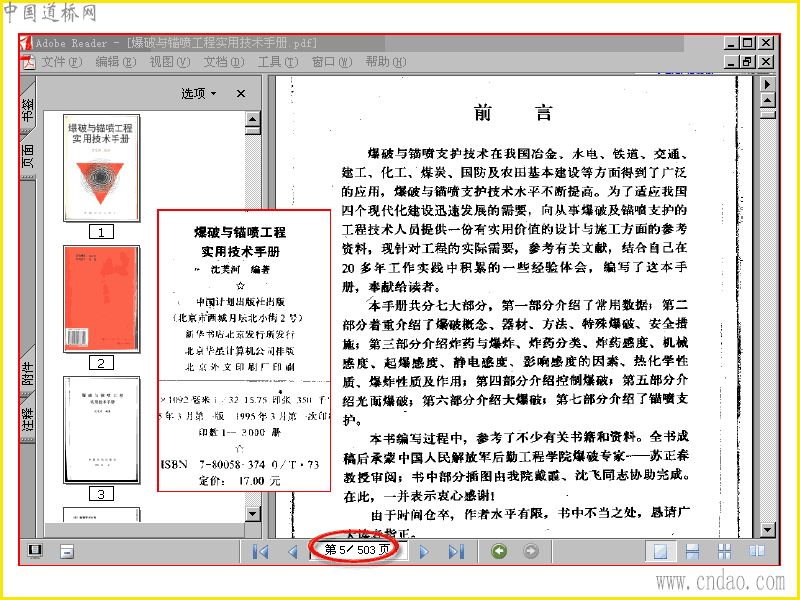Viewport: 800px width, 600px height.
Task: Click the full screen icon in status bar
Action: click(x=35, y=551)
